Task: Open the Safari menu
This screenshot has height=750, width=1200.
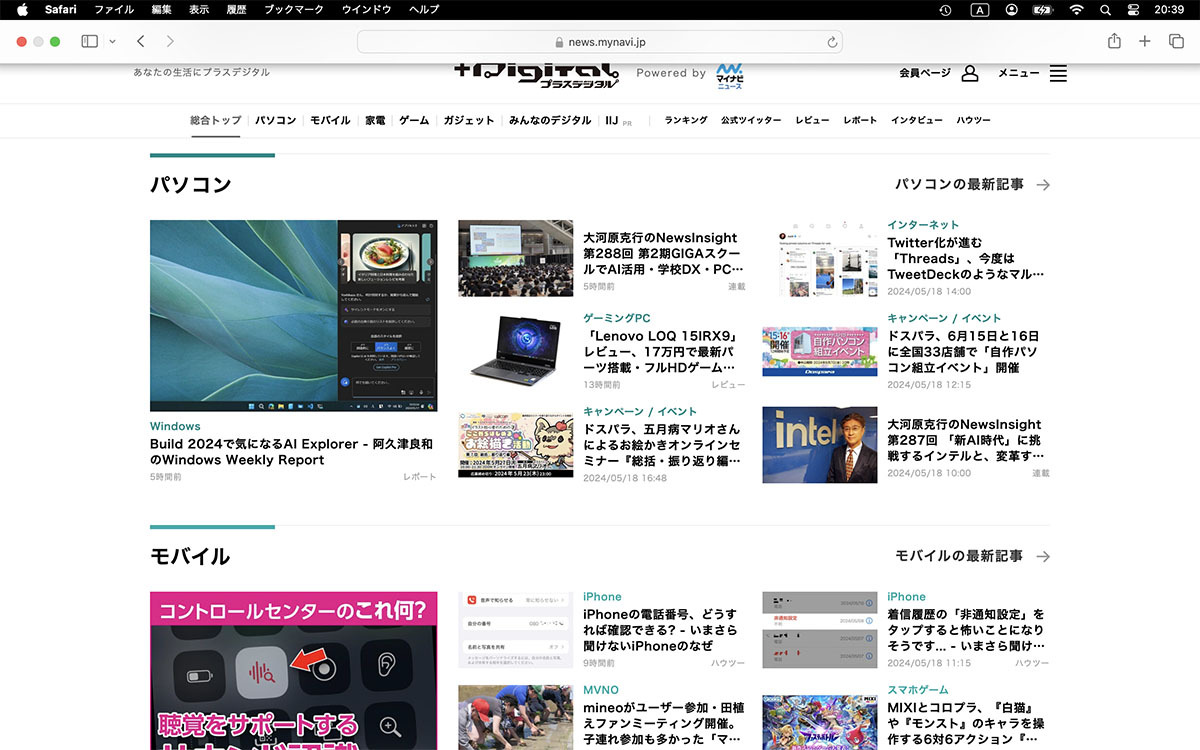Action: coord(61,9)
